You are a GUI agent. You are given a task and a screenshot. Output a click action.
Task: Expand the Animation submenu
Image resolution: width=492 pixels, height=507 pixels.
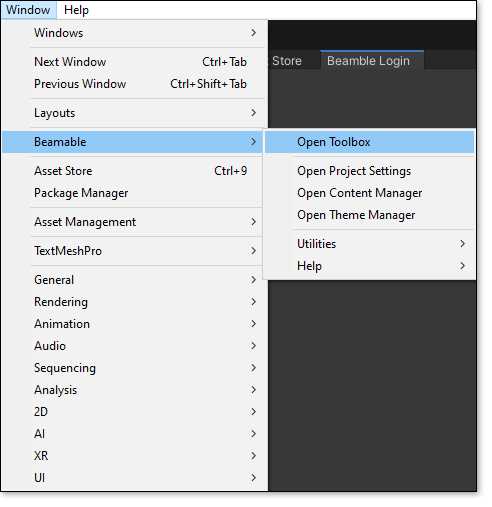tap(134, 324)
